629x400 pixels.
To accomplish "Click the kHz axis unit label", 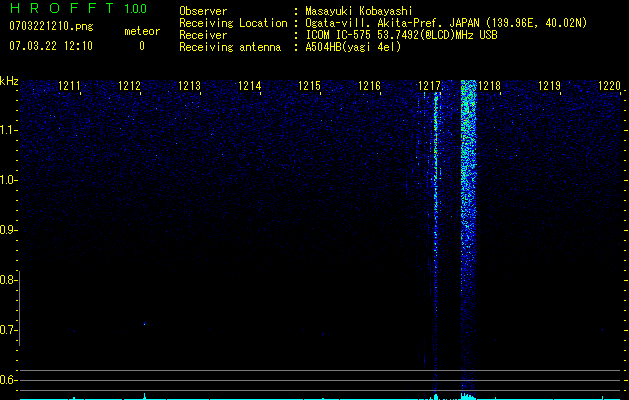I will [9, 81].
